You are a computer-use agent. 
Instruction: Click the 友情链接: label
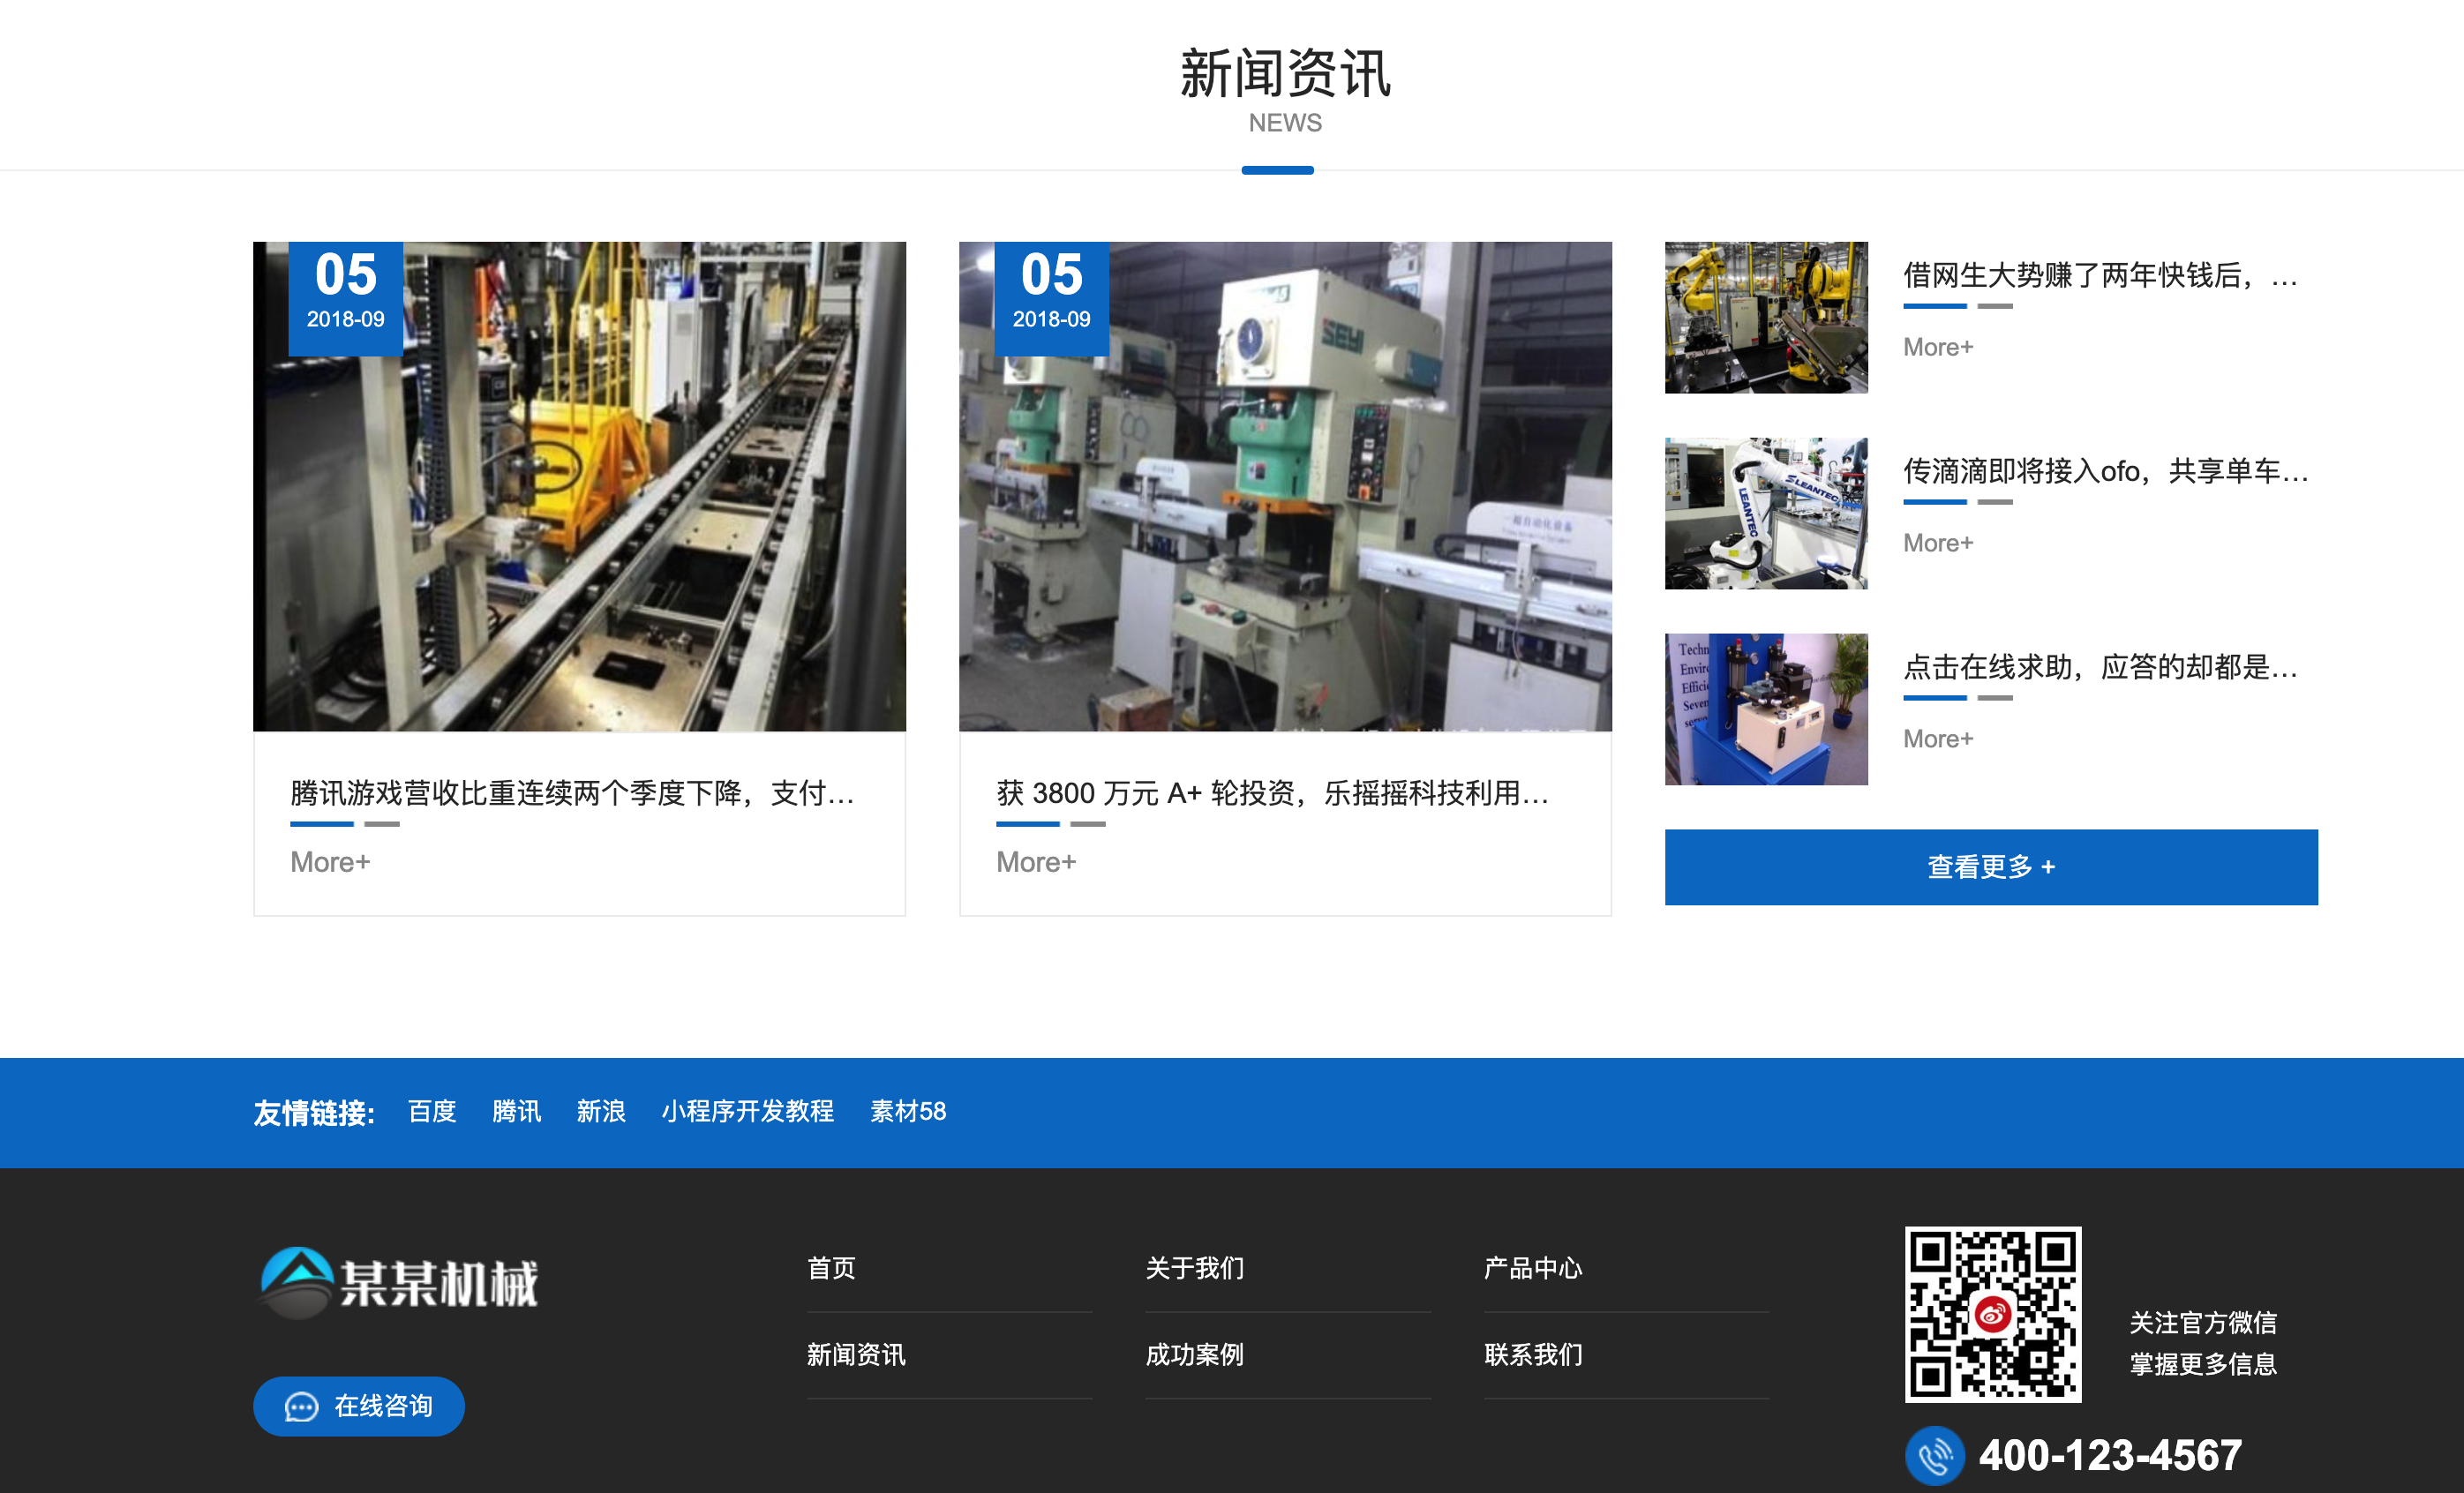tap(314, 1113)
